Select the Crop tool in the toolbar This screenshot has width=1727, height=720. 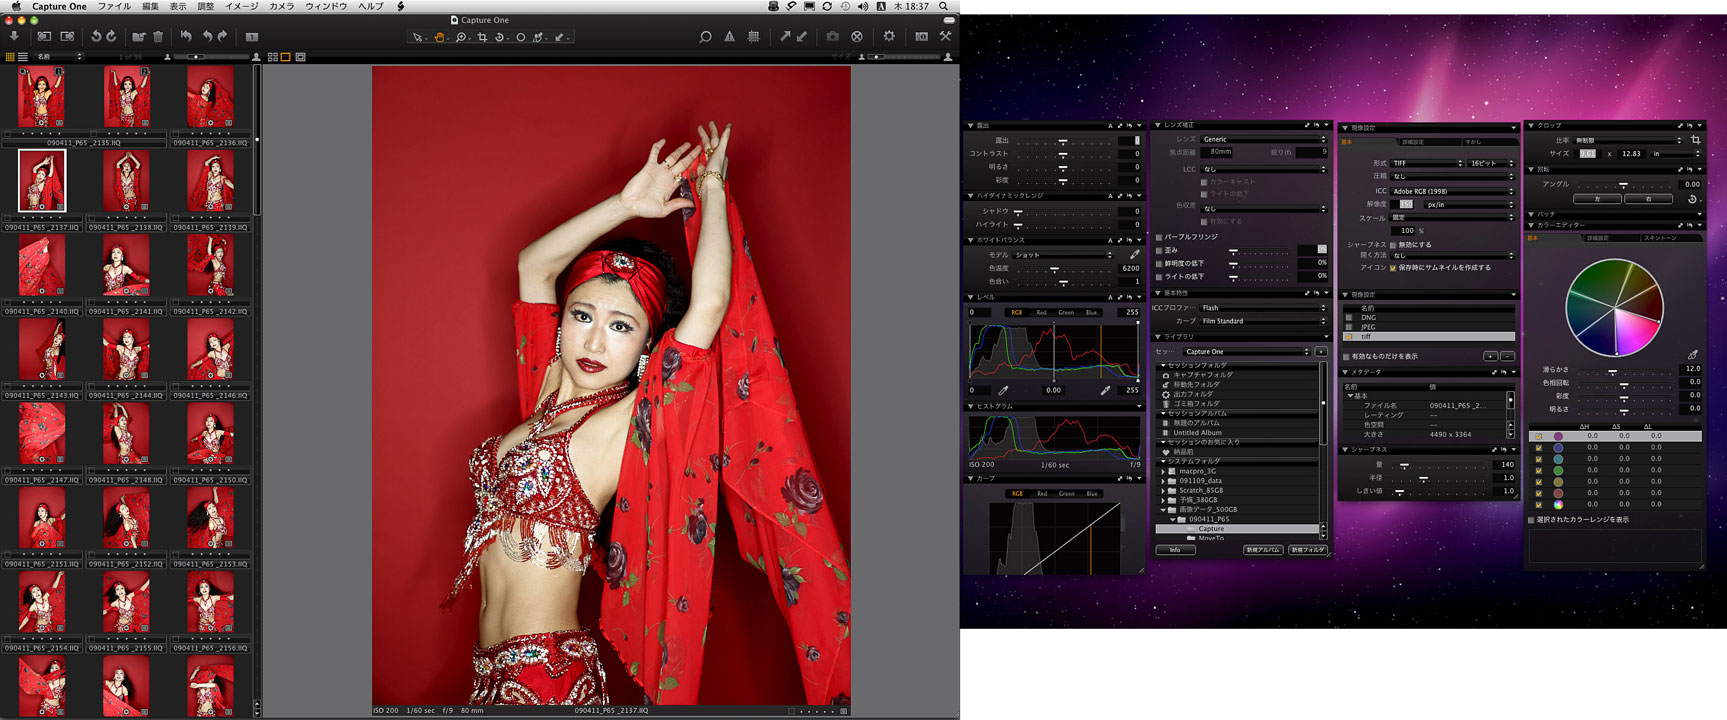tap(482, 37)
